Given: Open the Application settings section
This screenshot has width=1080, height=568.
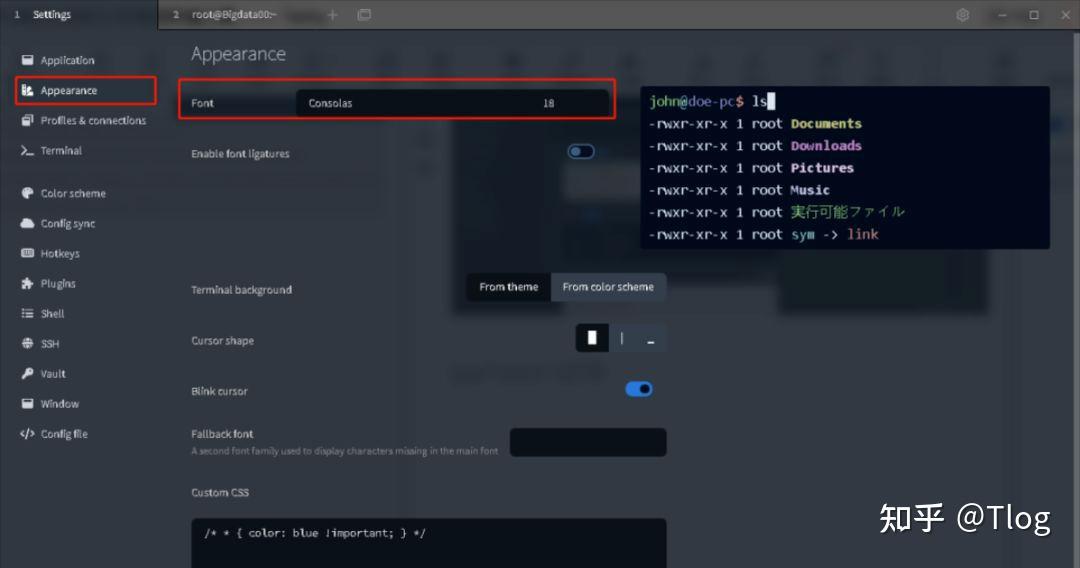Looking at the screenshot, I should [x=58, y=61].
